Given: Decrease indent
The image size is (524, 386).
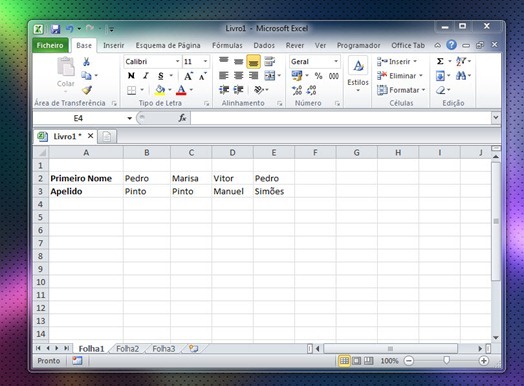Looking at the screenshot, I should point(224,90).
